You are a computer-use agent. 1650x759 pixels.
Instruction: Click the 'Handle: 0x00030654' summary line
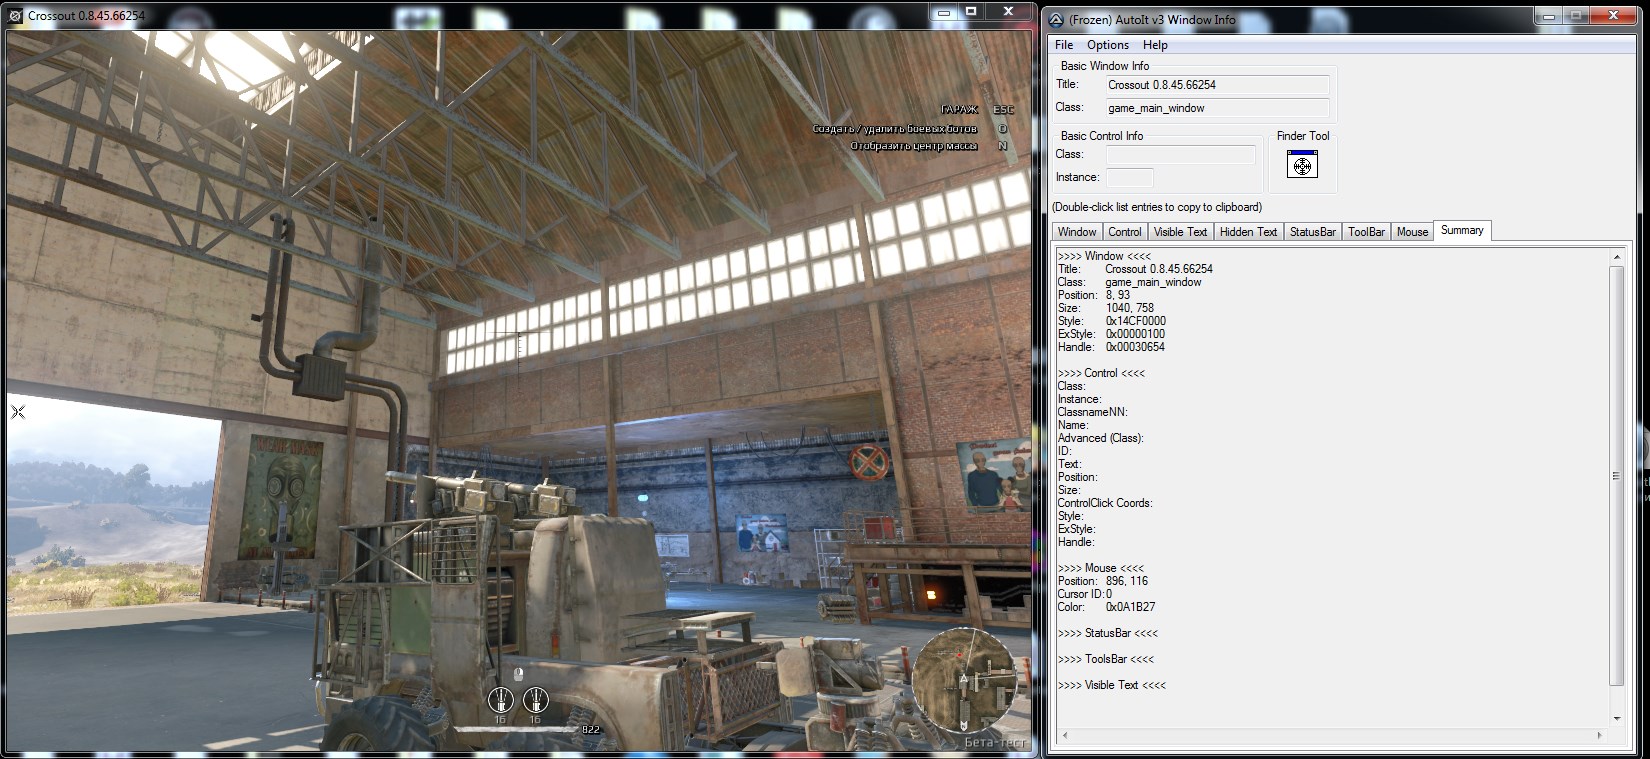point(1111,347)
